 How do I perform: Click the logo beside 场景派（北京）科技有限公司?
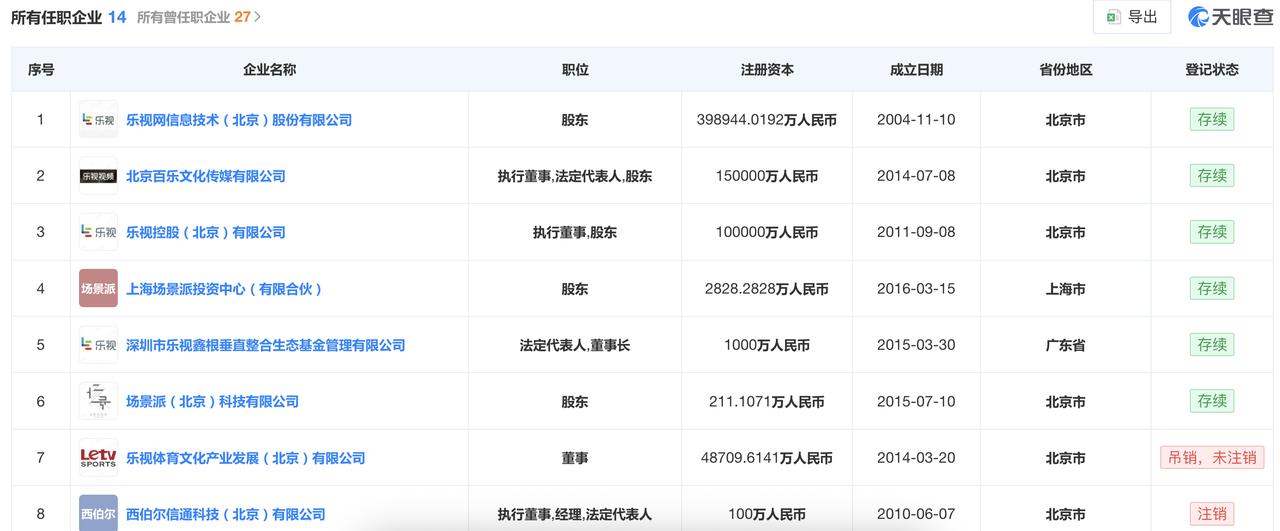pyautogui.click(x=98, y=401)
